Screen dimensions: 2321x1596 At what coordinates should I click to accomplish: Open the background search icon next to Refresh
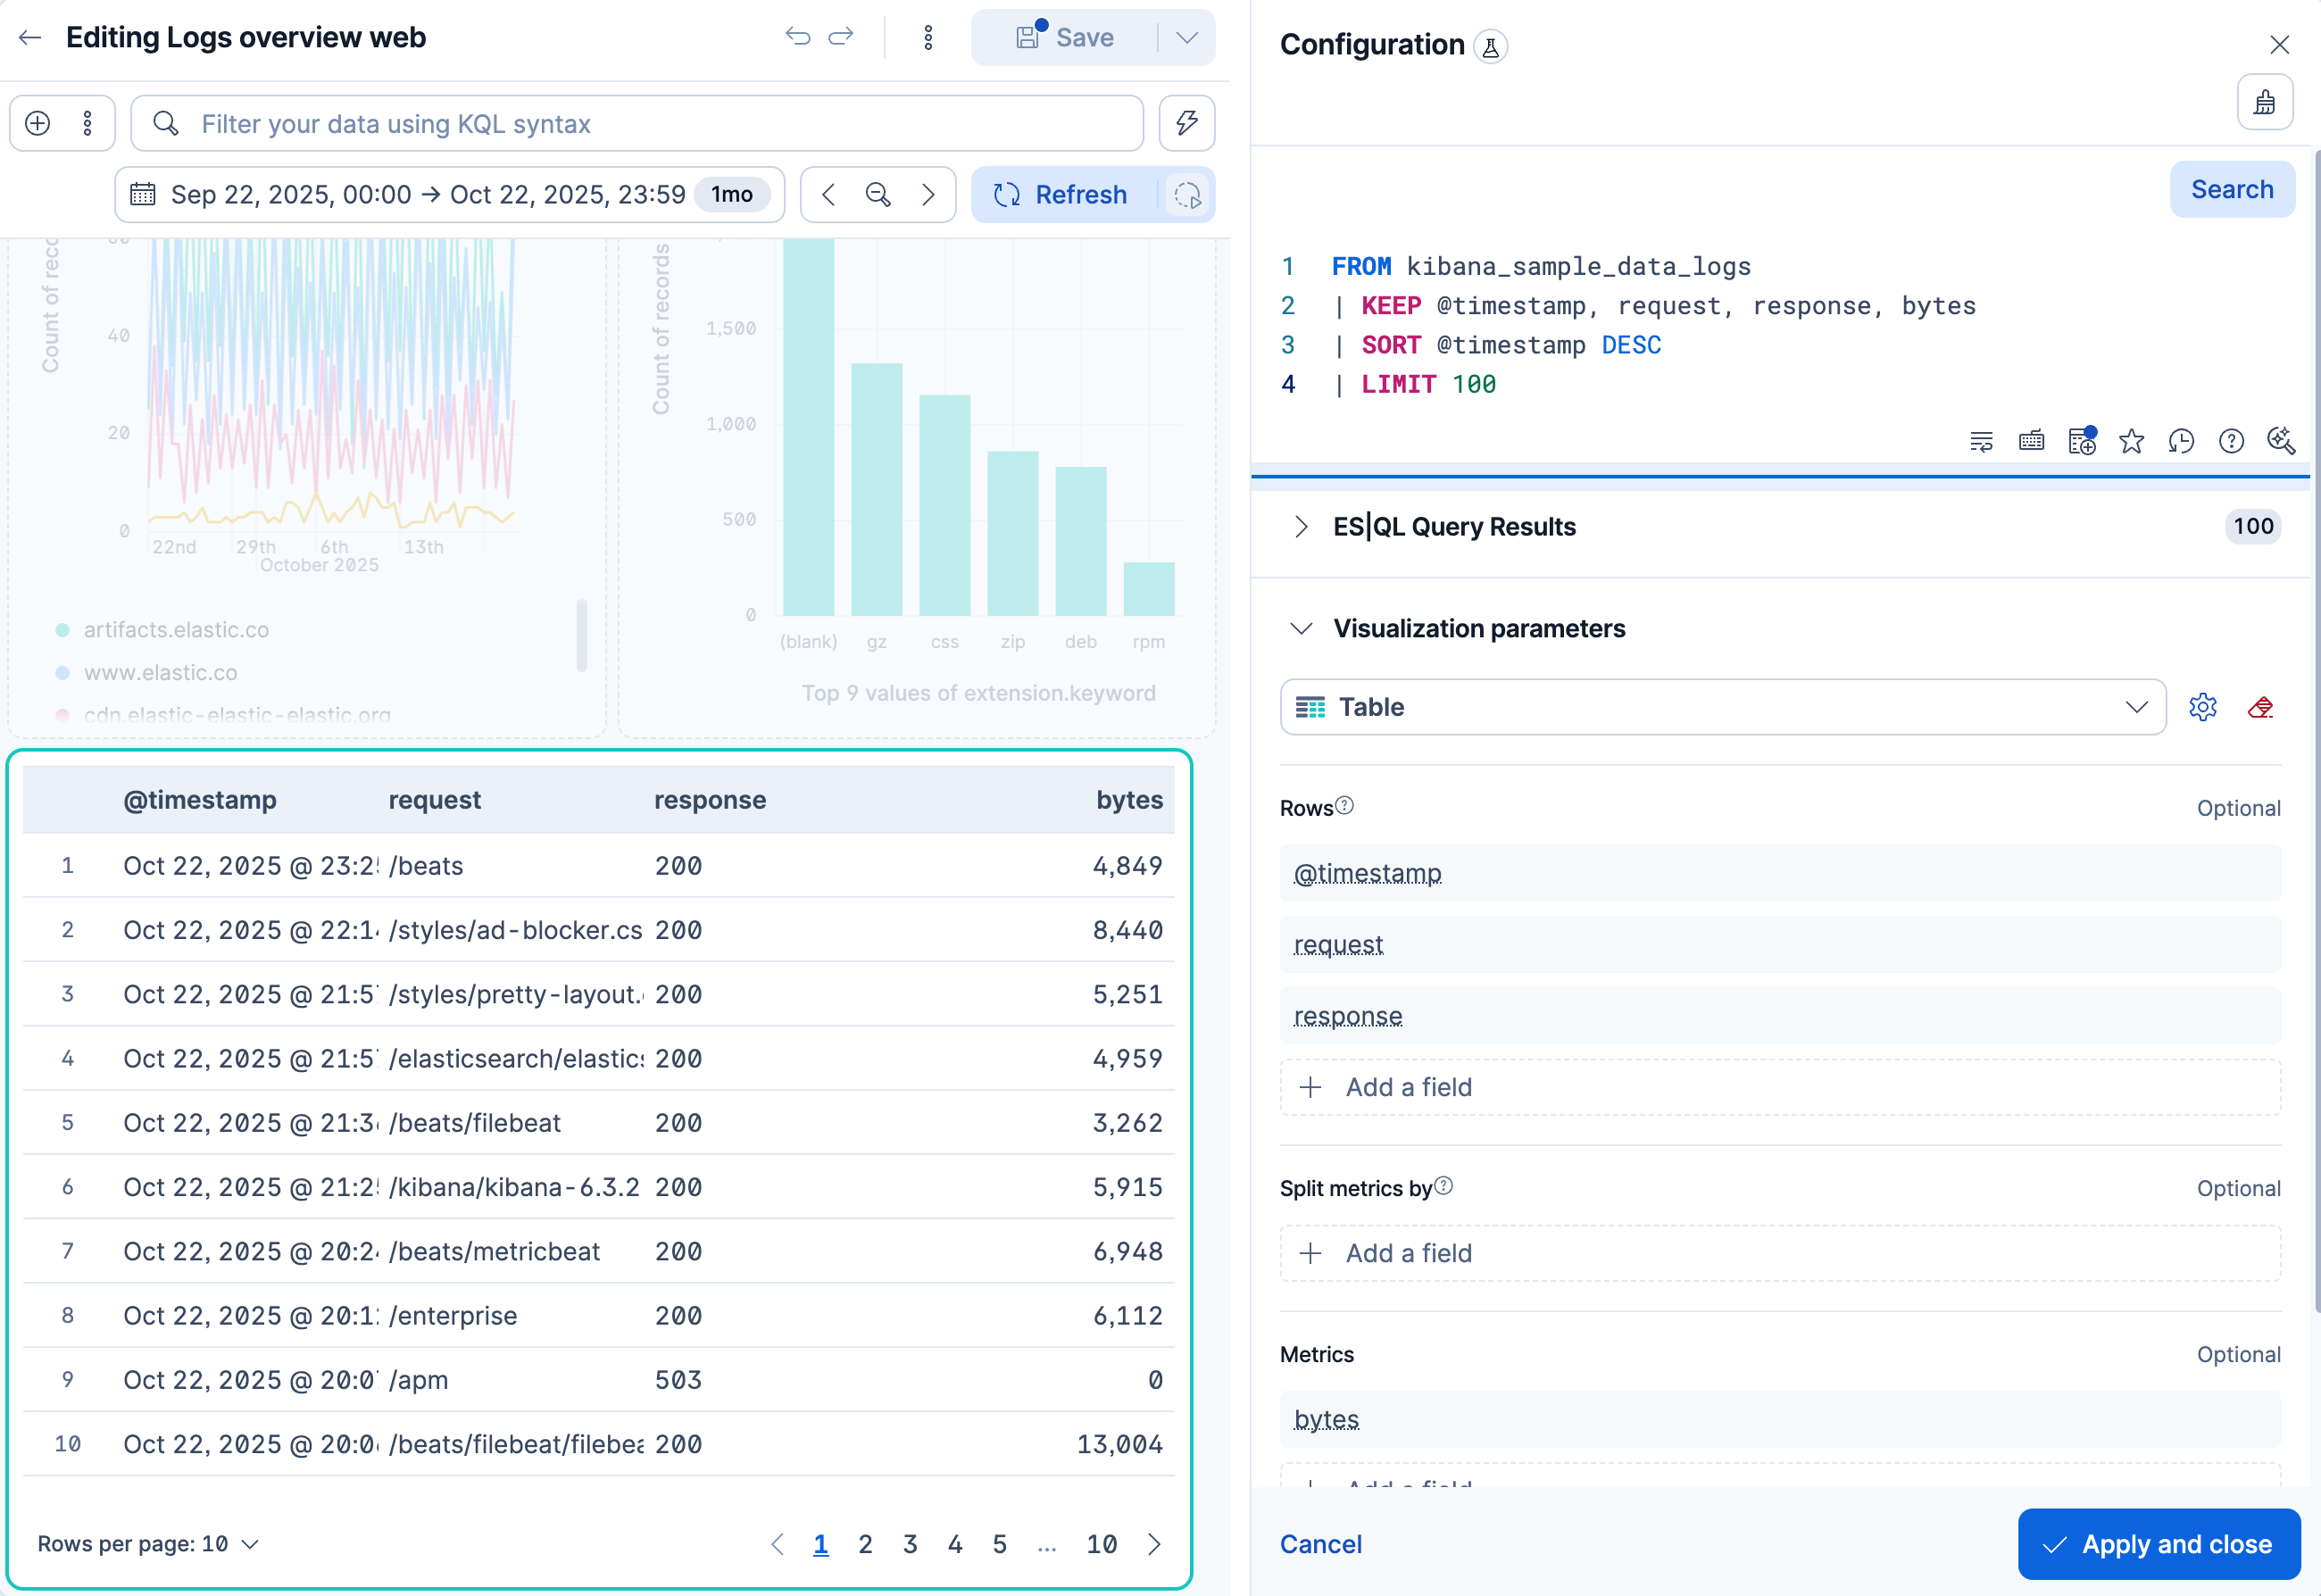(1188, 194)
